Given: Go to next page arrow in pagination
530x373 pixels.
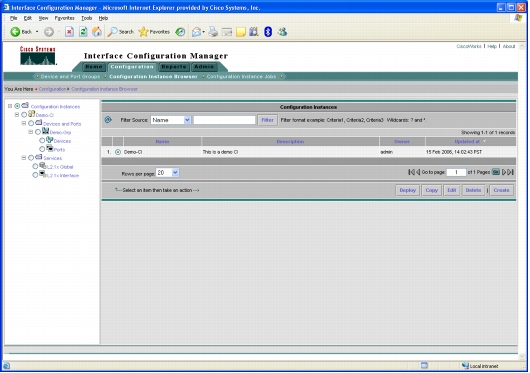Looking at the screenshot, I should [x=504, y=172].
